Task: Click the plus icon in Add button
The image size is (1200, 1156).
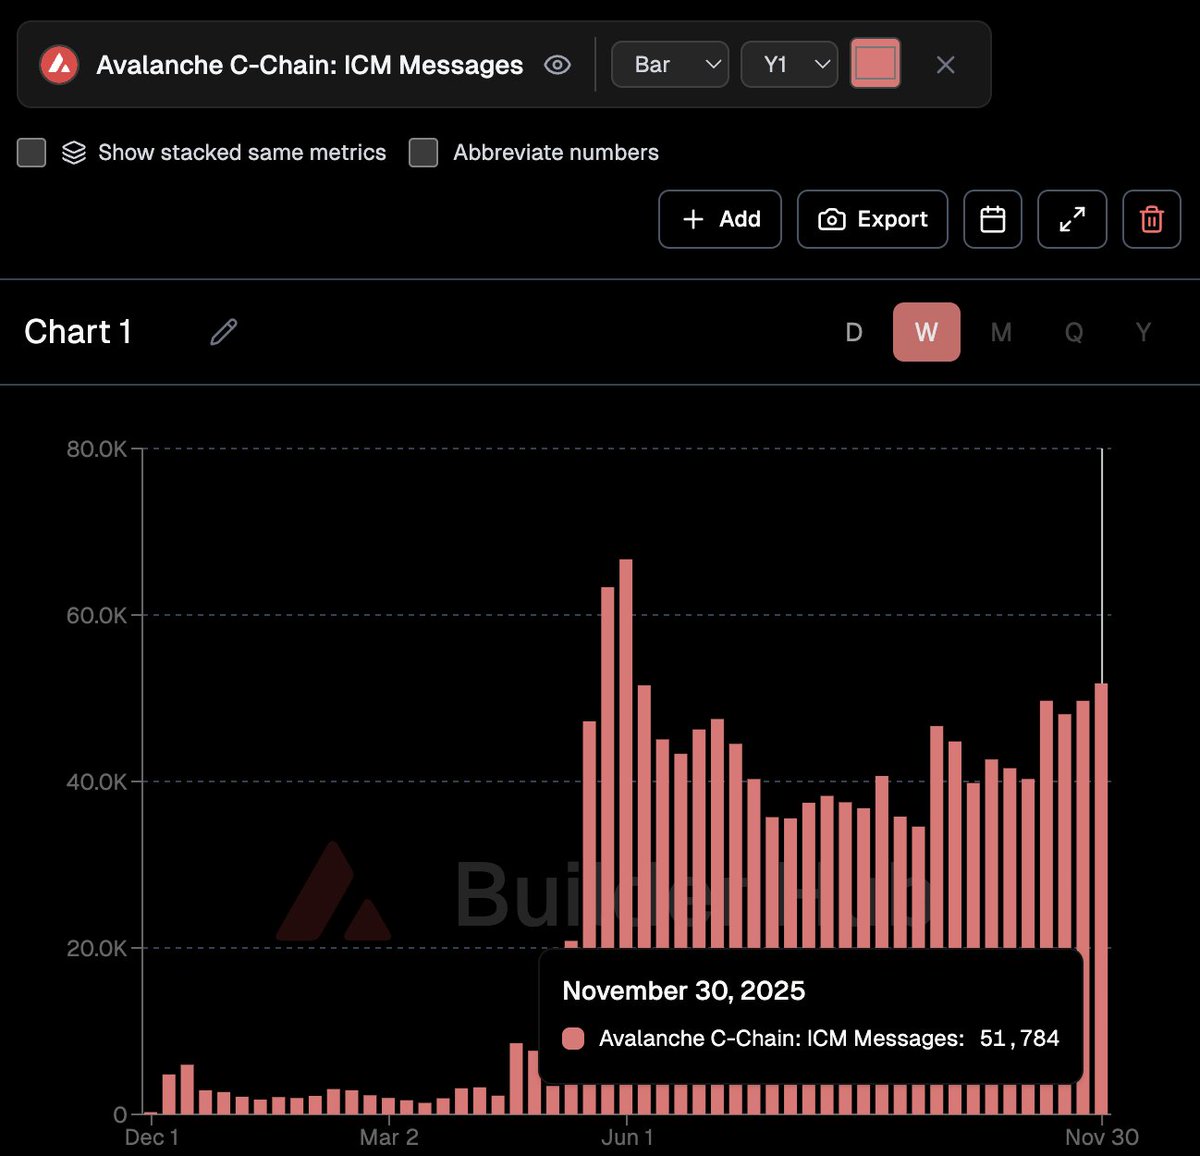Action: point(693,219)
